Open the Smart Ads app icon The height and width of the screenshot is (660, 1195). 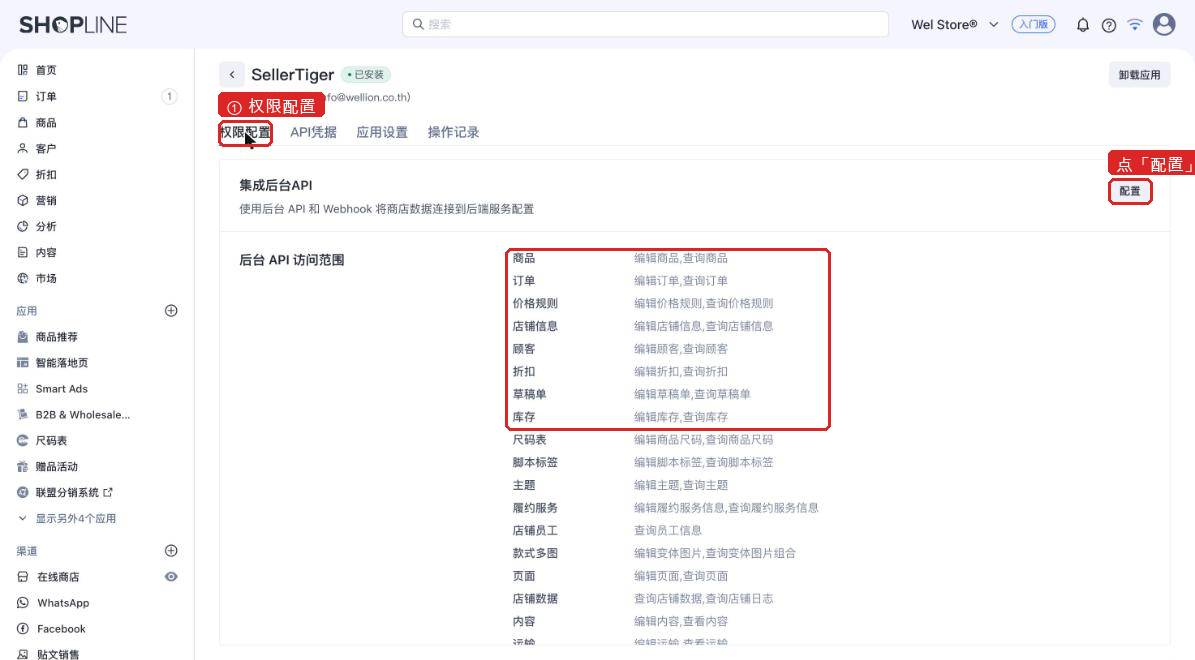click(23, 389)
